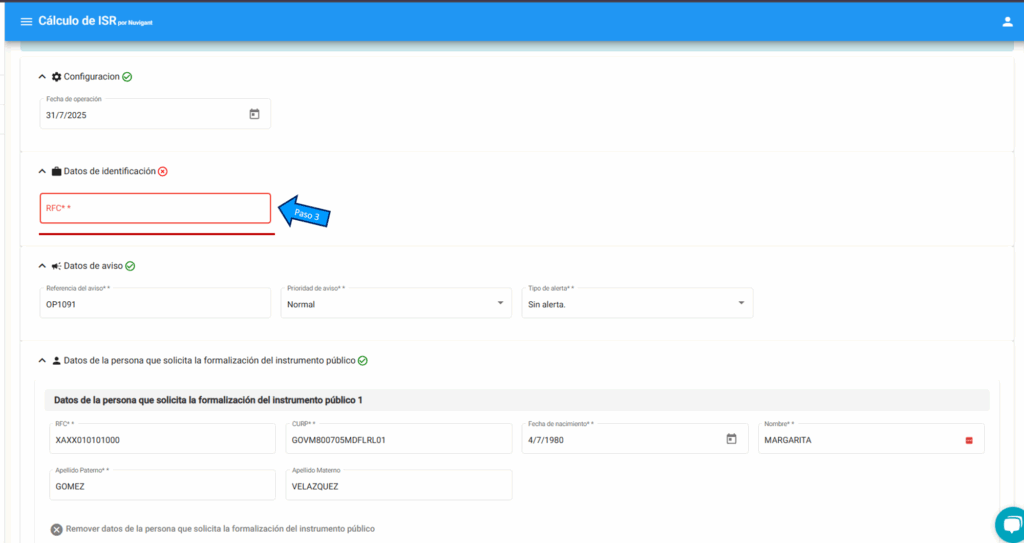The height and width of the screenshot is (543, 1024).
Task: Open the Tipo de alerta dropdown
Action: tap(637, 303)
